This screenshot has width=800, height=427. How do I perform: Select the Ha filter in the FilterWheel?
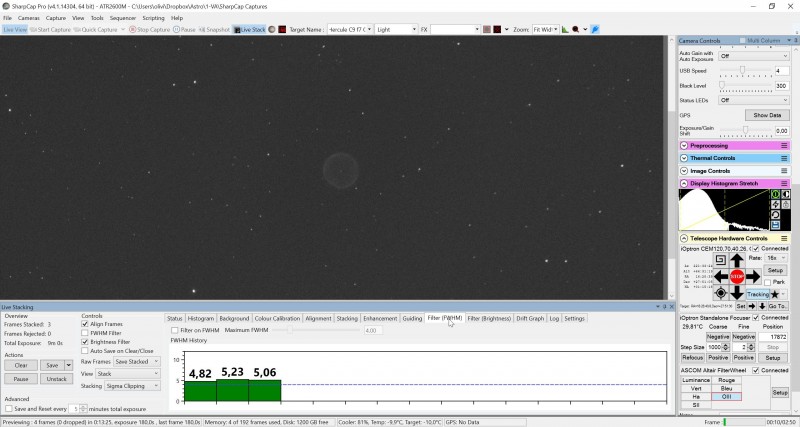[696, 396]
